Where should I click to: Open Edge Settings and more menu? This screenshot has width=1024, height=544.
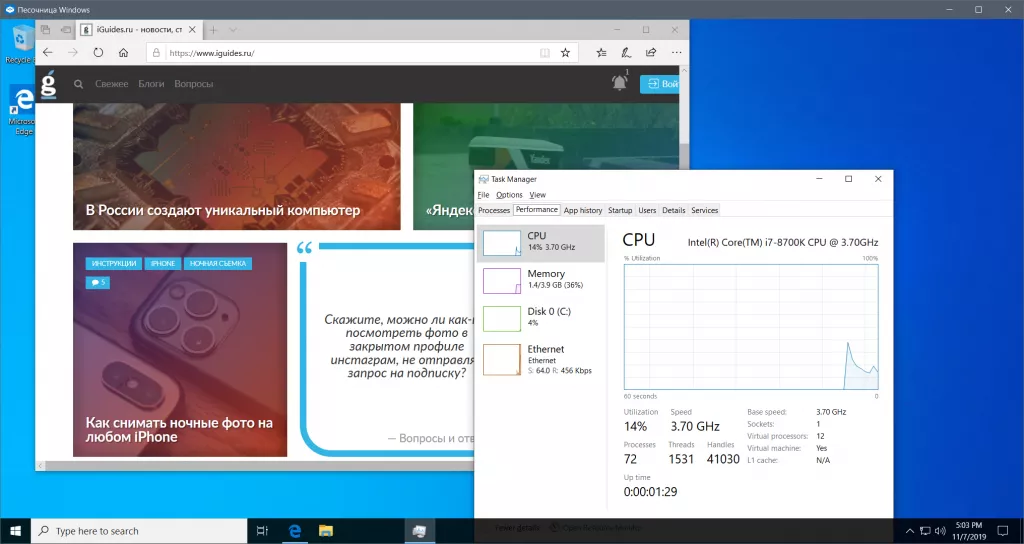(x=676, y=52)
